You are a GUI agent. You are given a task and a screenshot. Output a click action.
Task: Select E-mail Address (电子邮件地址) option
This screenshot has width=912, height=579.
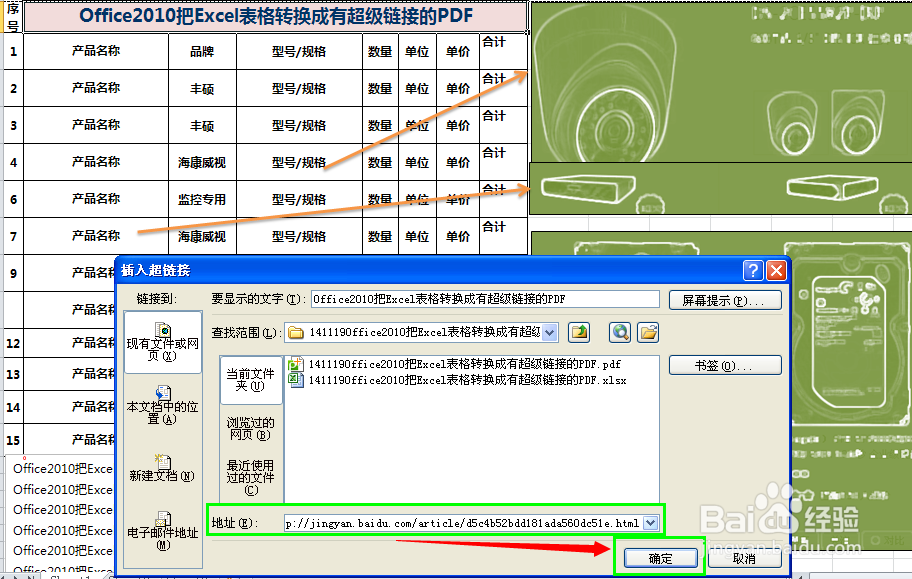163,531
